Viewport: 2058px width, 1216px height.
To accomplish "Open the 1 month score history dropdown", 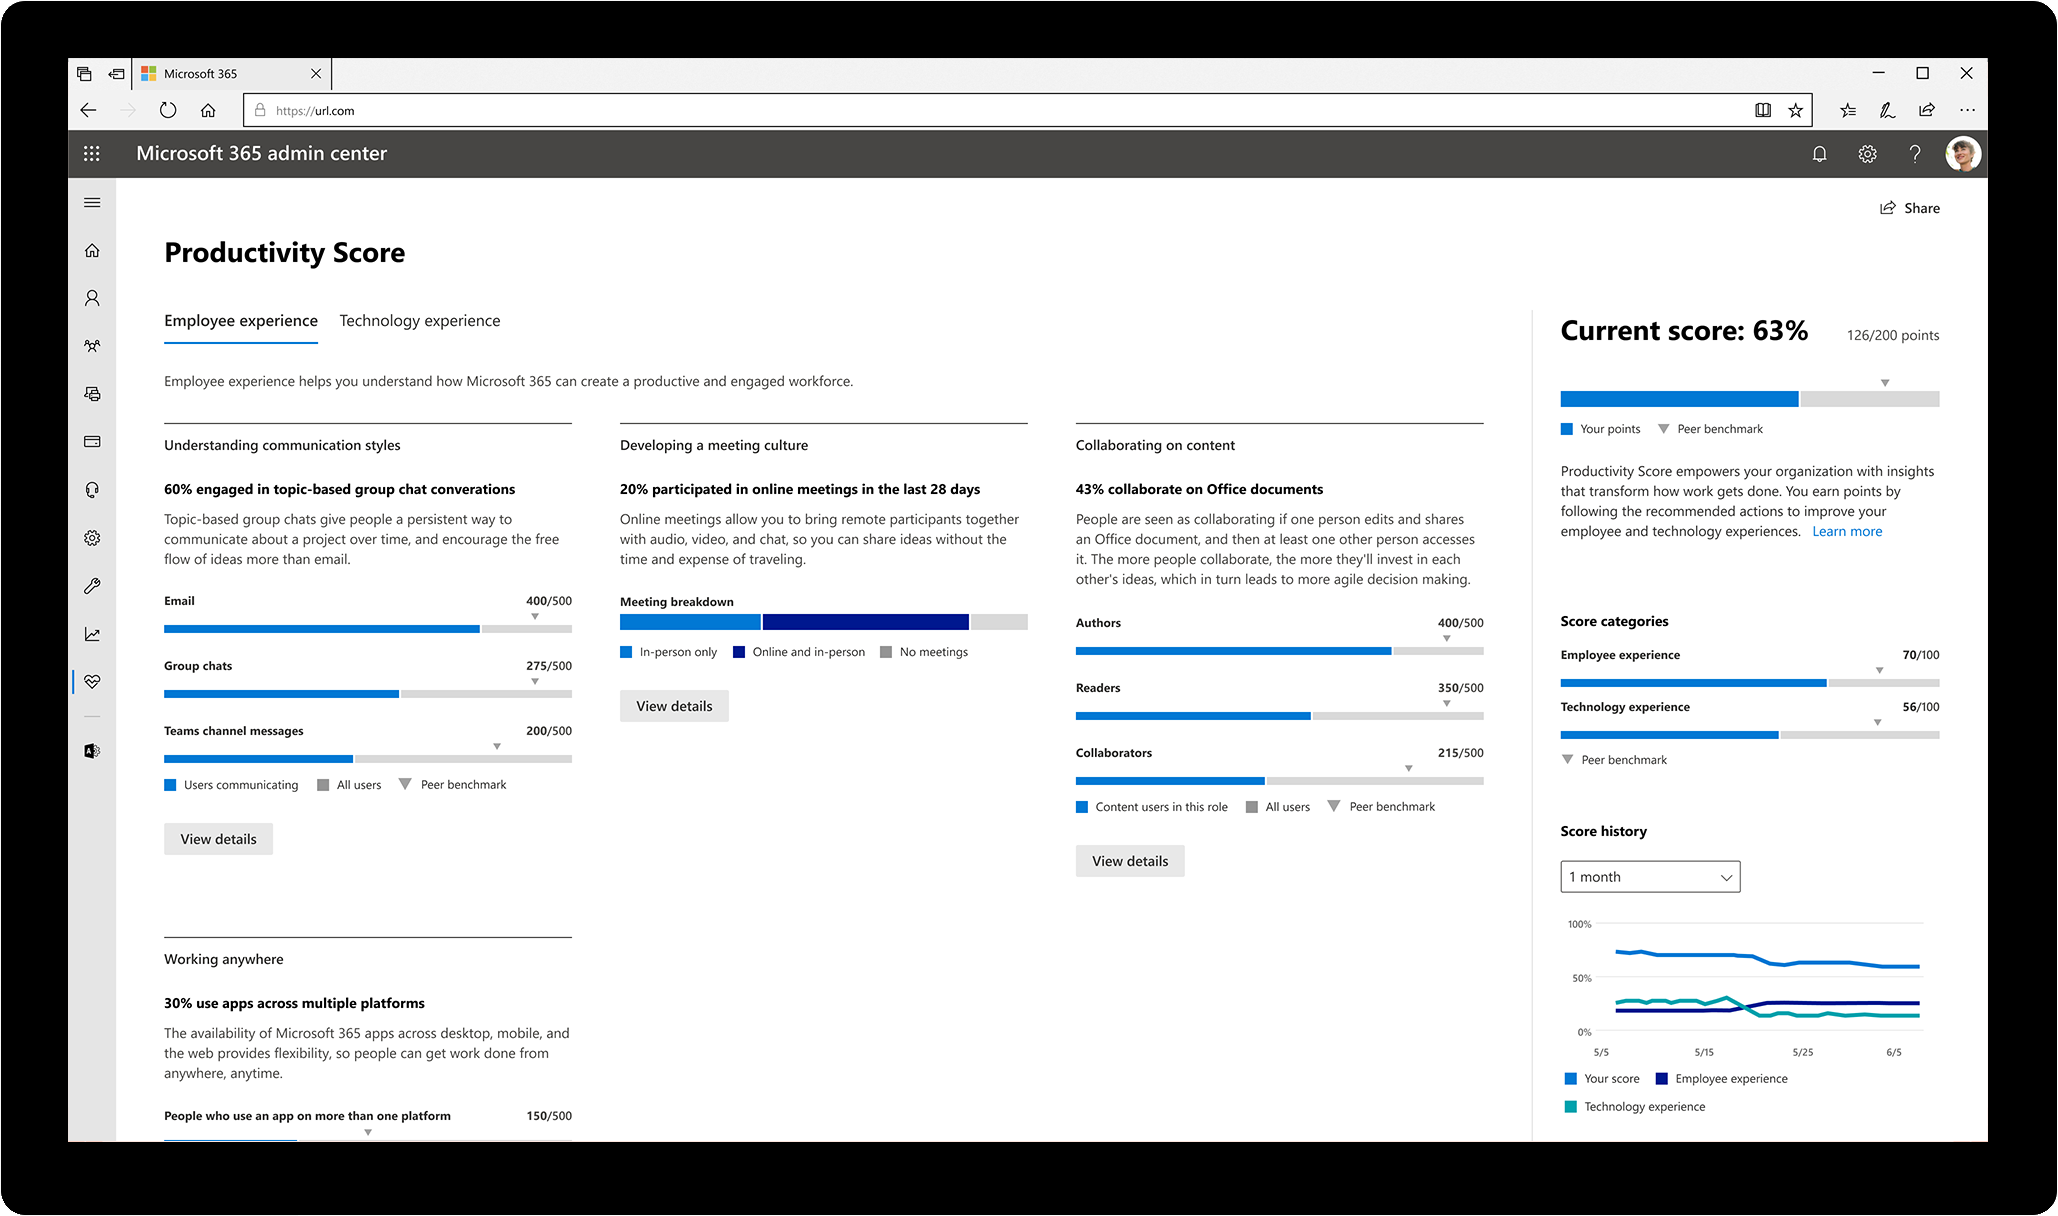I will (1648, 876).
